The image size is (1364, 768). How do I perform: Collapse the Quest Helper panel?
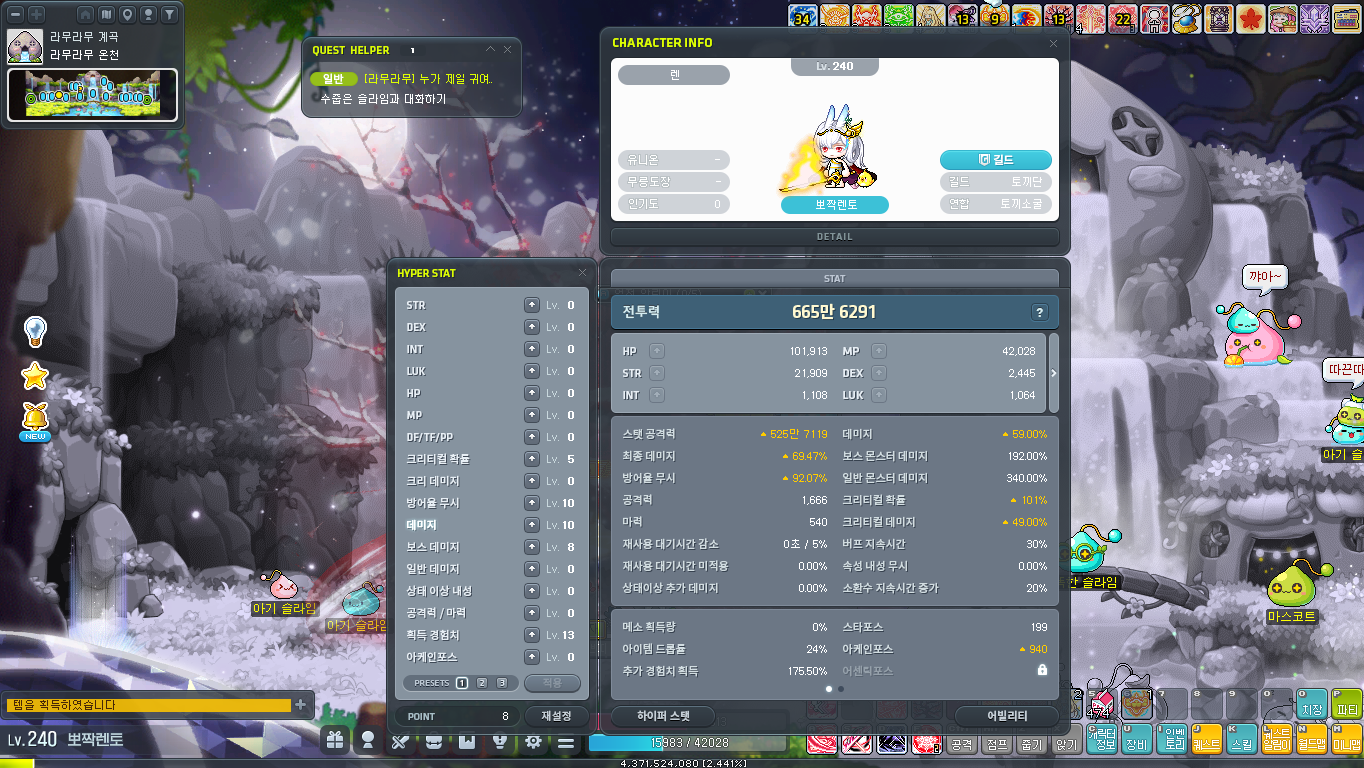coord(490,49)
